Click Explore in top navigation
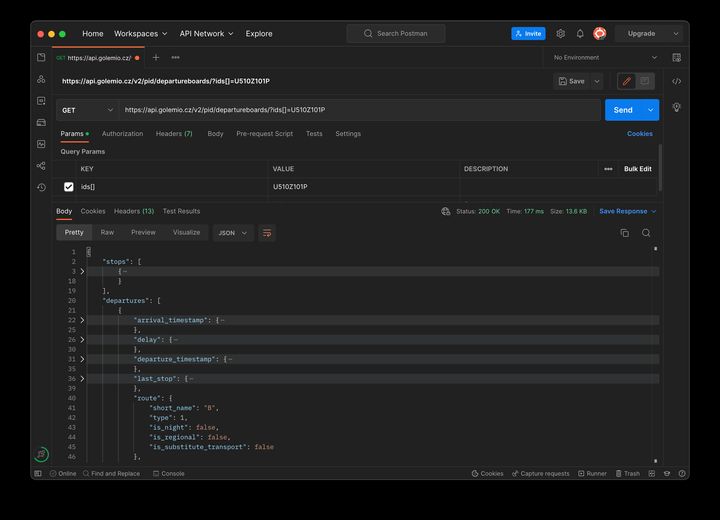Image resolution: width=720 pixels, height=520 pixels. pyautogui.click(x=259, y=34)
